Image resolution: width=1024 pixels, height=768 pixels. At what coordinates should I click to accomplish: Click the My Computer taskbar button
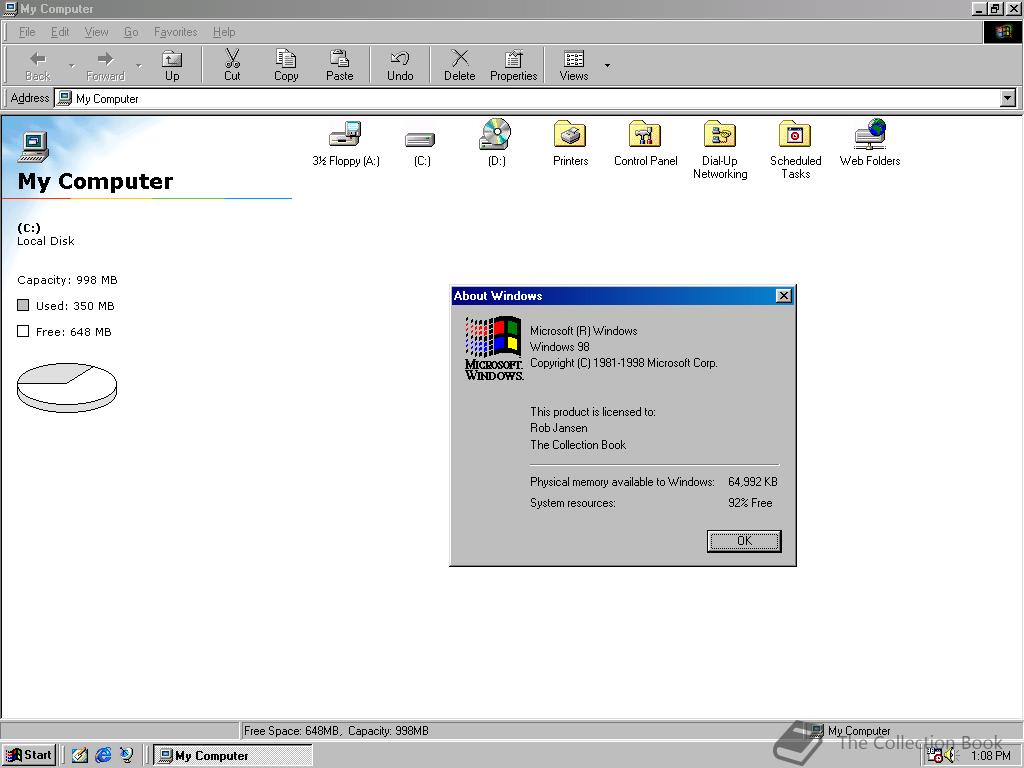233,755
